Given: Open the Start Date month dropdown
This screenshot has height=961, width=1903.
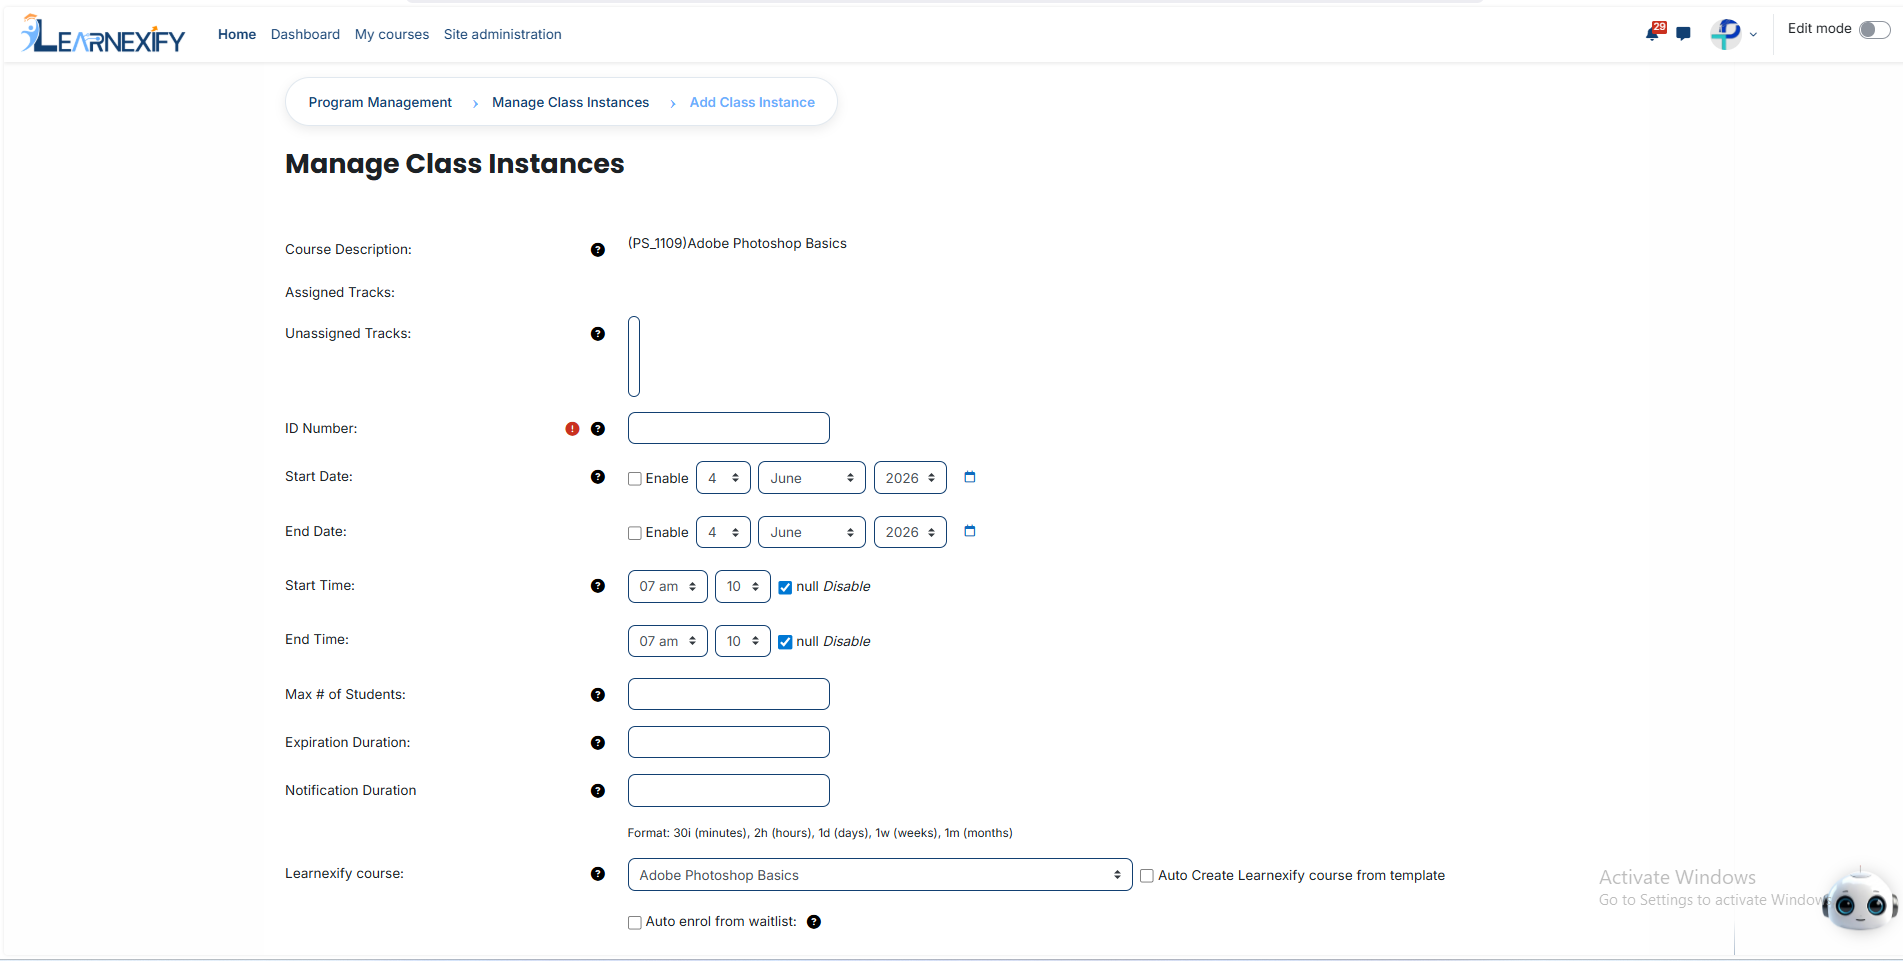Looking at the screenshot, I should click(811, 478).
